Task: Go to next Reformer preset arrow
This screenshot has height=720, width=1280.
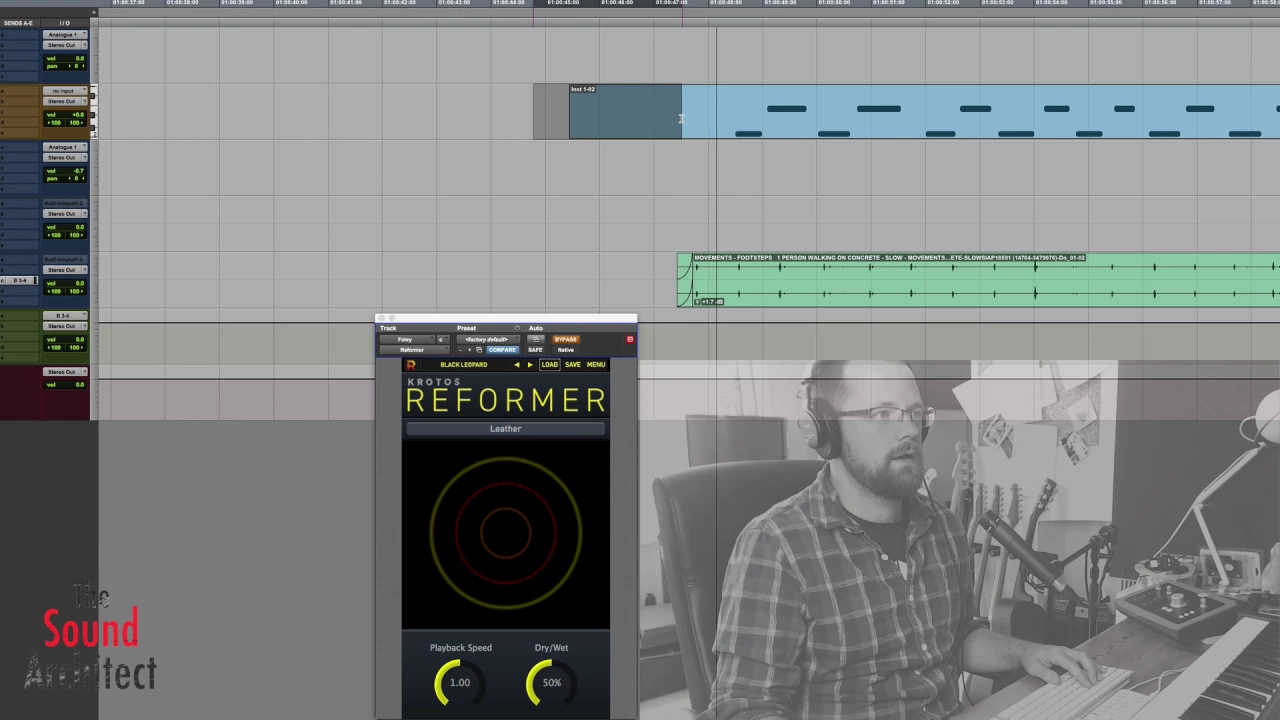Action: tap(530, 365)
